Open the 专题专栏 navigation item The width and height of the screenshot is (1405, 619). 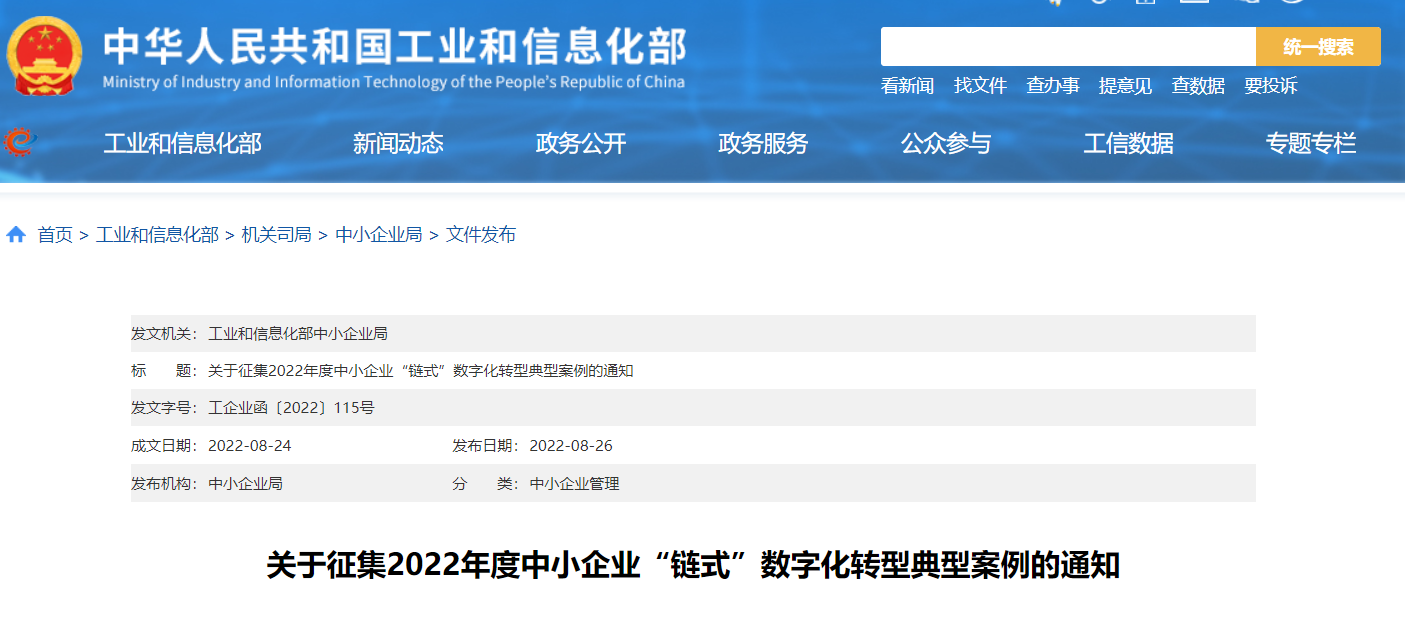click(1311, 144)
